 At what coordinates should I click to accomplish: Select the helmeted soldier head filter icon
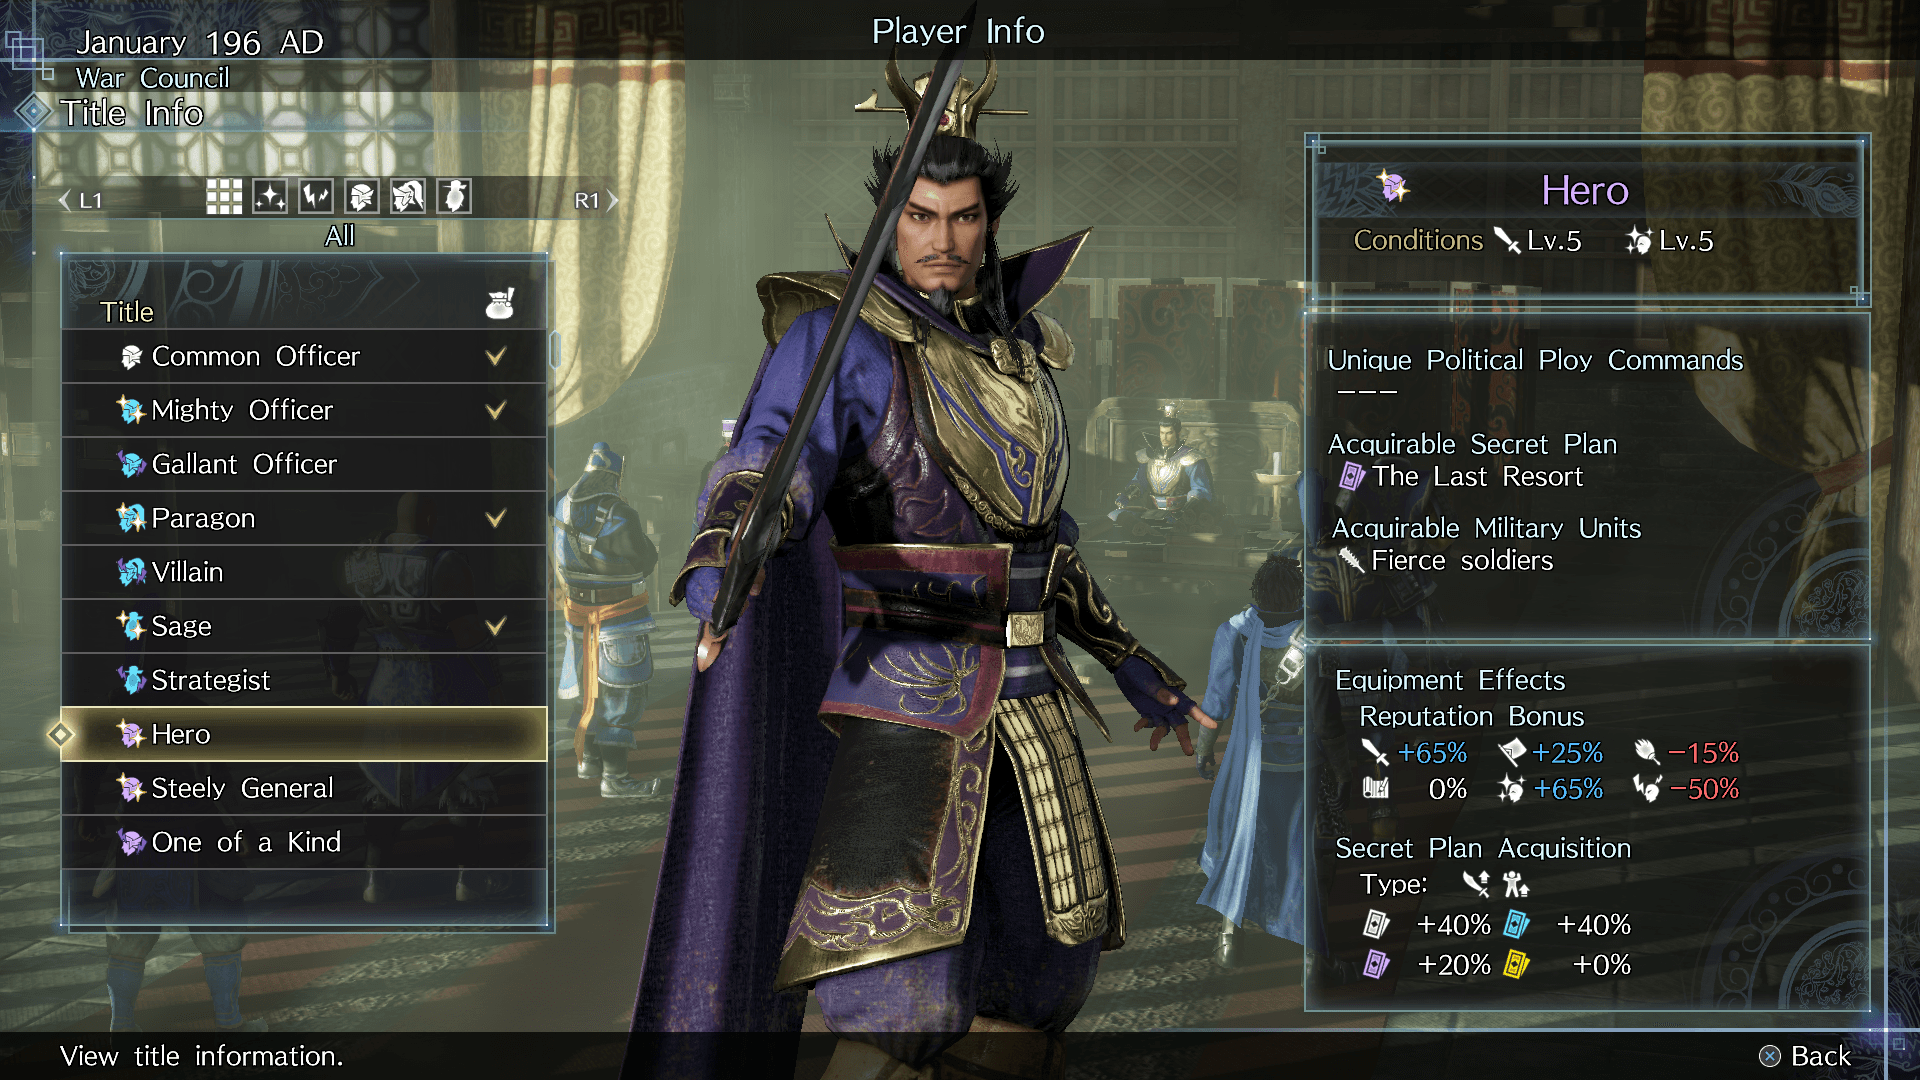[362, 197]
